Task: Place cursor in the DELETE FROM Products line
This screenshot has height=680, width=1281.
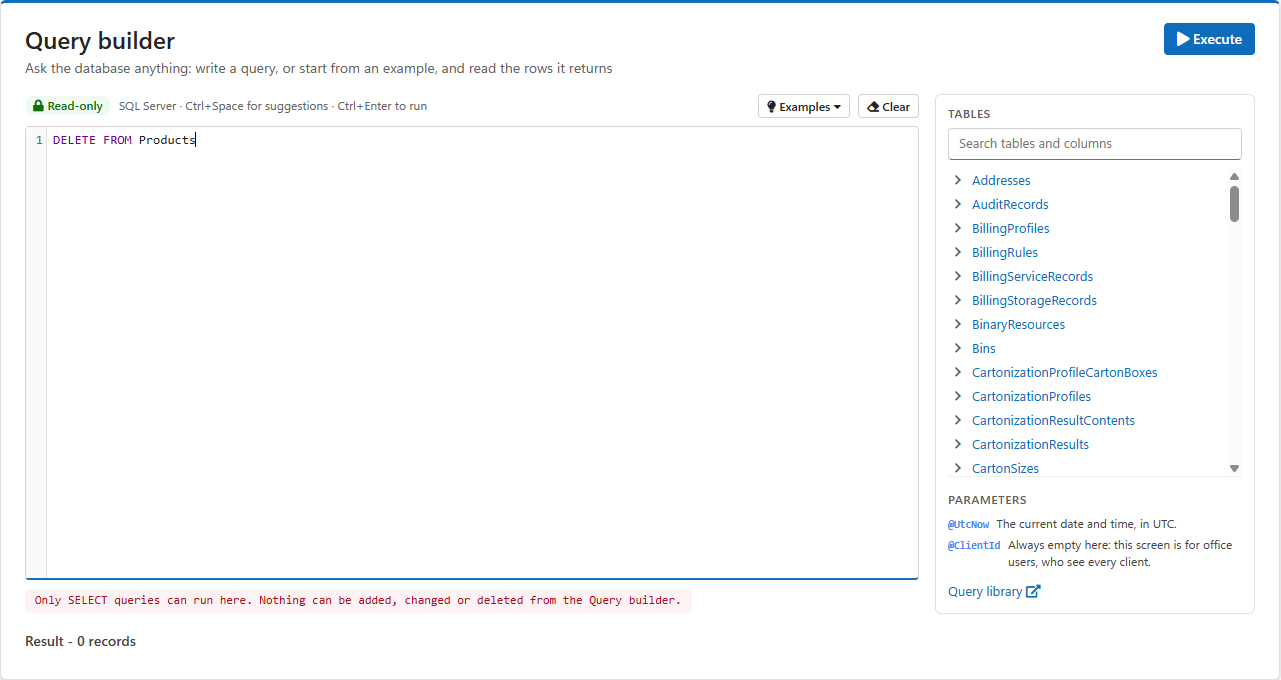Action: point(124,140)
